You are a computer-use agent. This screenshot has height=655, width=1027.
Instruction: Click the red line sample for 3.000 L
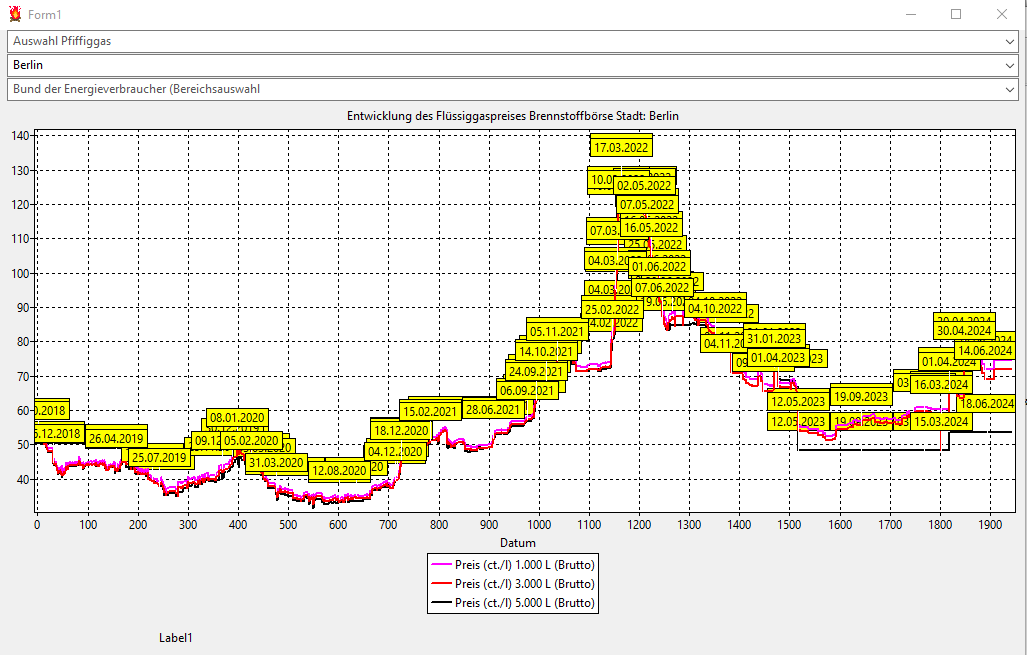click(441, 584)
